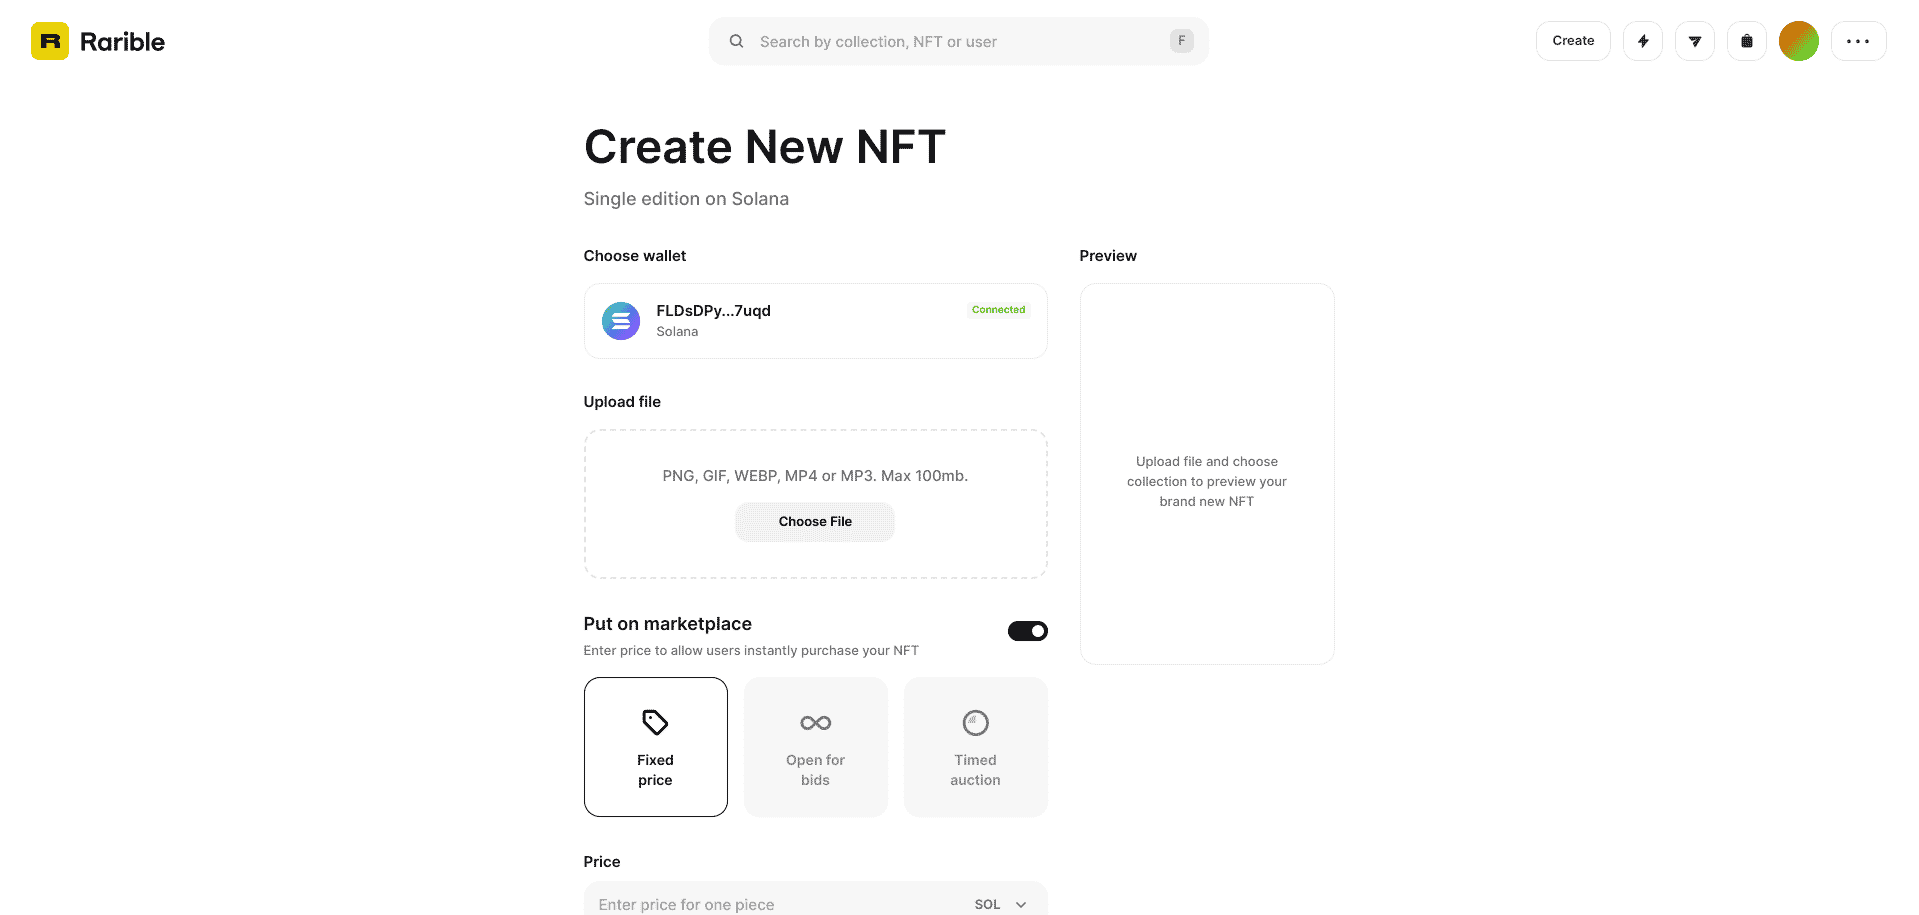
Task: Select the Timed auction option
Action: click(x=975, y=747)
